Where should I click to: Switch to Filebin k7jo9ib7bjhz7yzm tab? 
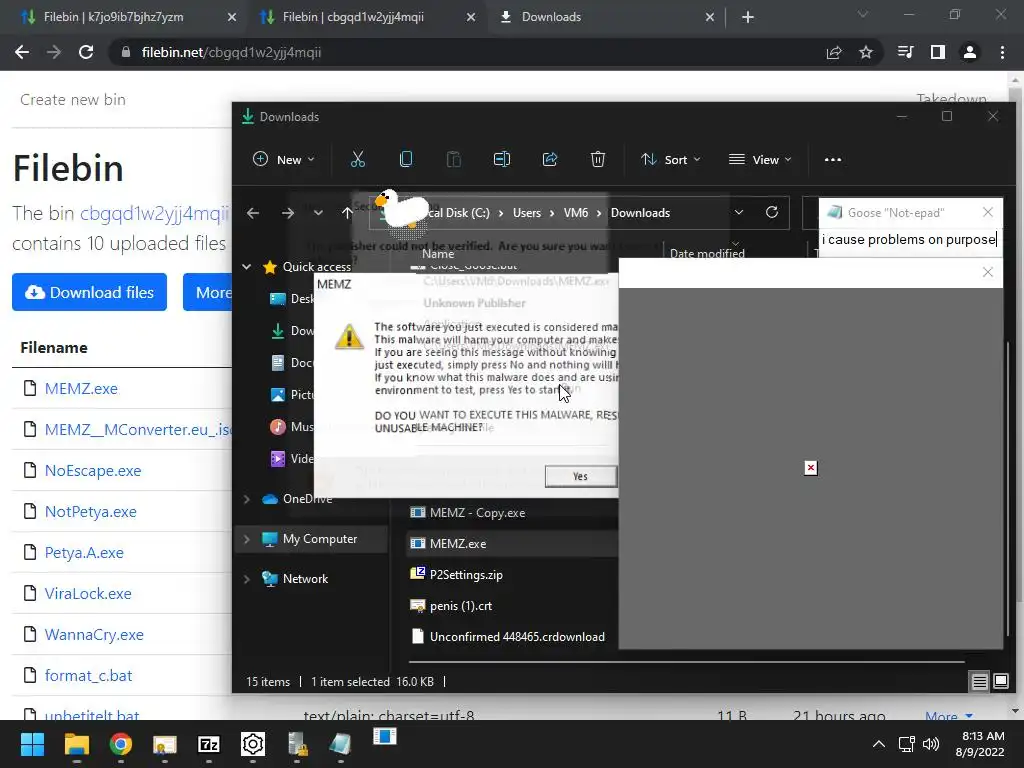114,17
